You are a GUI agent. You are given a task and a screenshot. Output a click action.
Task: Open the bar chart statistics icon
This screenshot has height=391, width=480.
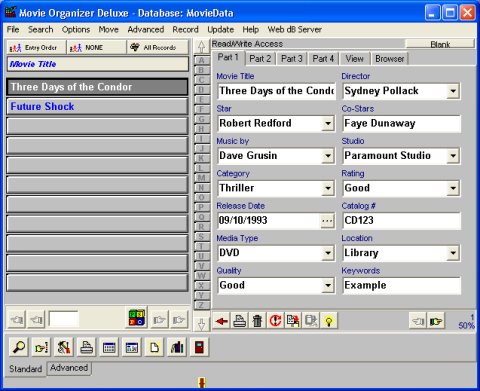pos(177,347)
